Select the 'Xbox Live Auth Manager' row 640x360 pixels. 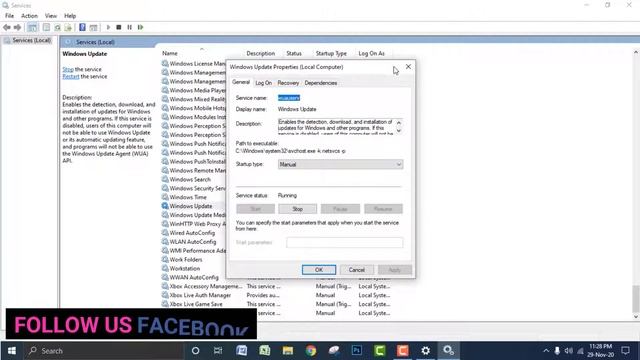200,295
